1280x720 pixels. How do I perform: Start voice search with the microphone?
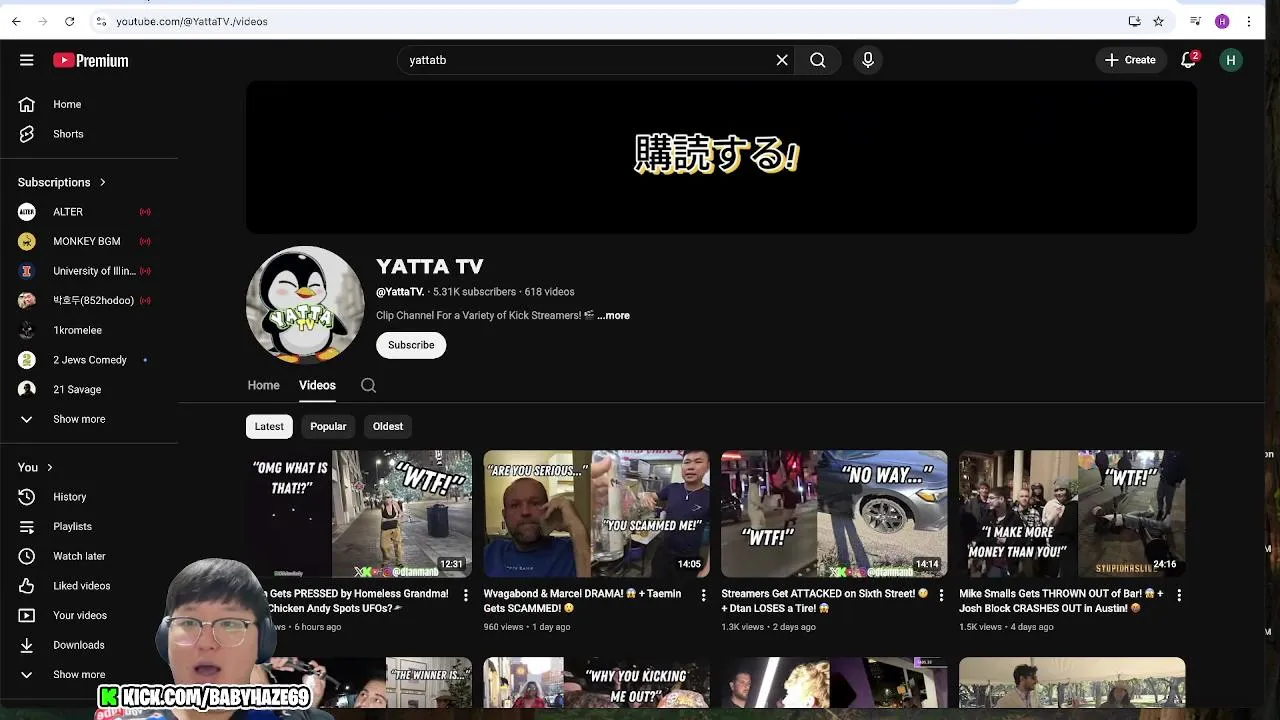pyautogui.click(x=868, y=60)
